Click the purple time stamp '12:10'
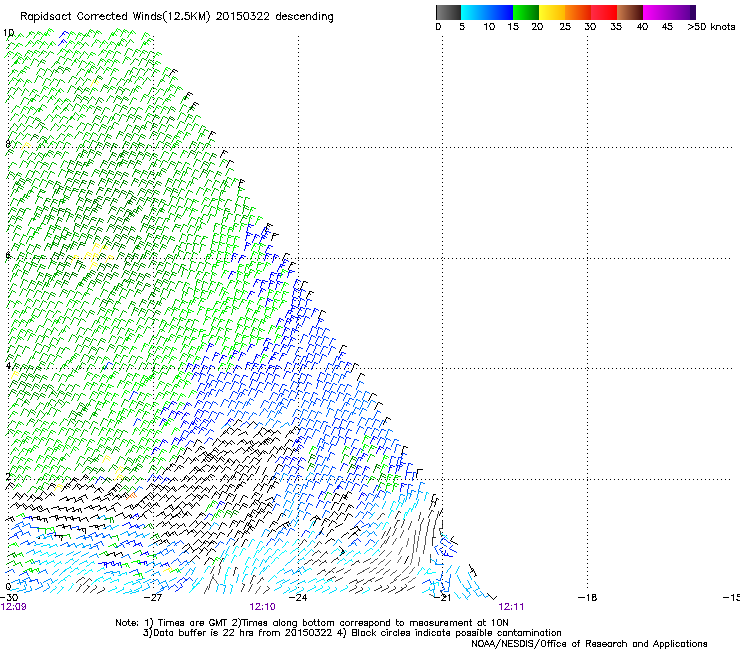The height and width of the screenshot is (650, 740). tap(262, 607)
